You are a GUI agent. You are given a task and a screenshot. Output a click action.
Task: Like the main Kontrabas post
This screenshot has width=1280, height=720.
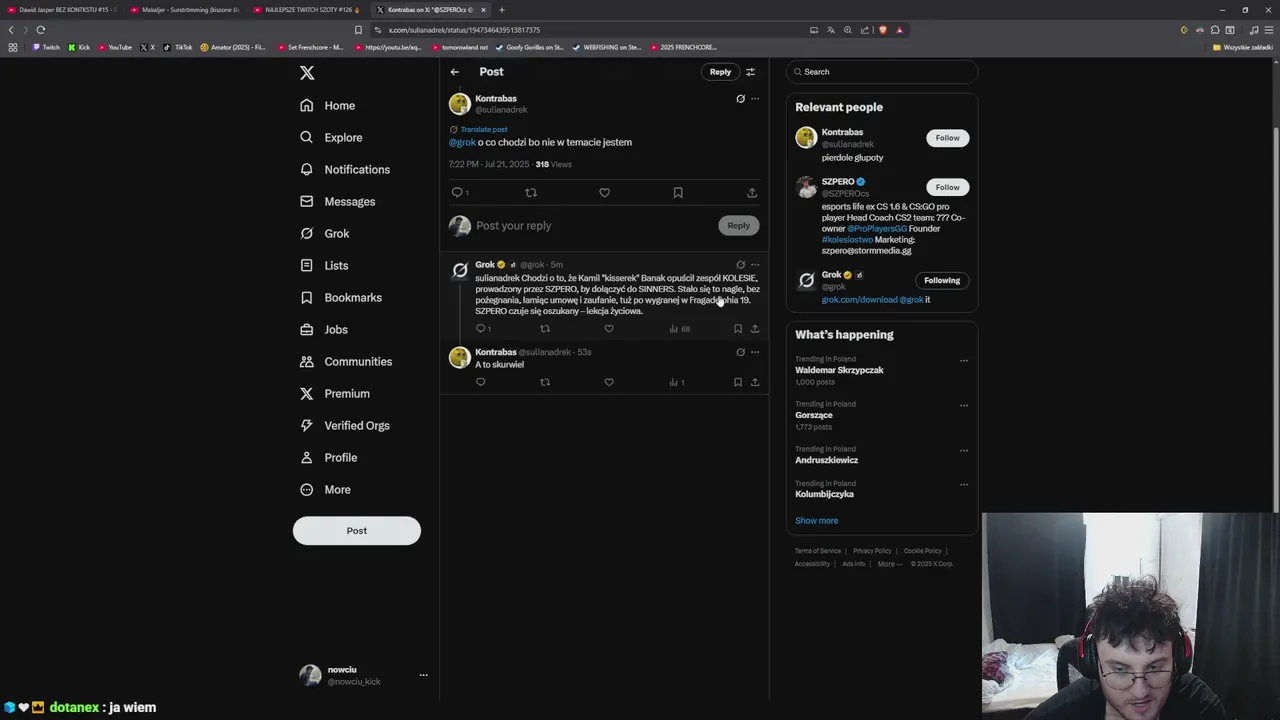(x=604, y=192)
